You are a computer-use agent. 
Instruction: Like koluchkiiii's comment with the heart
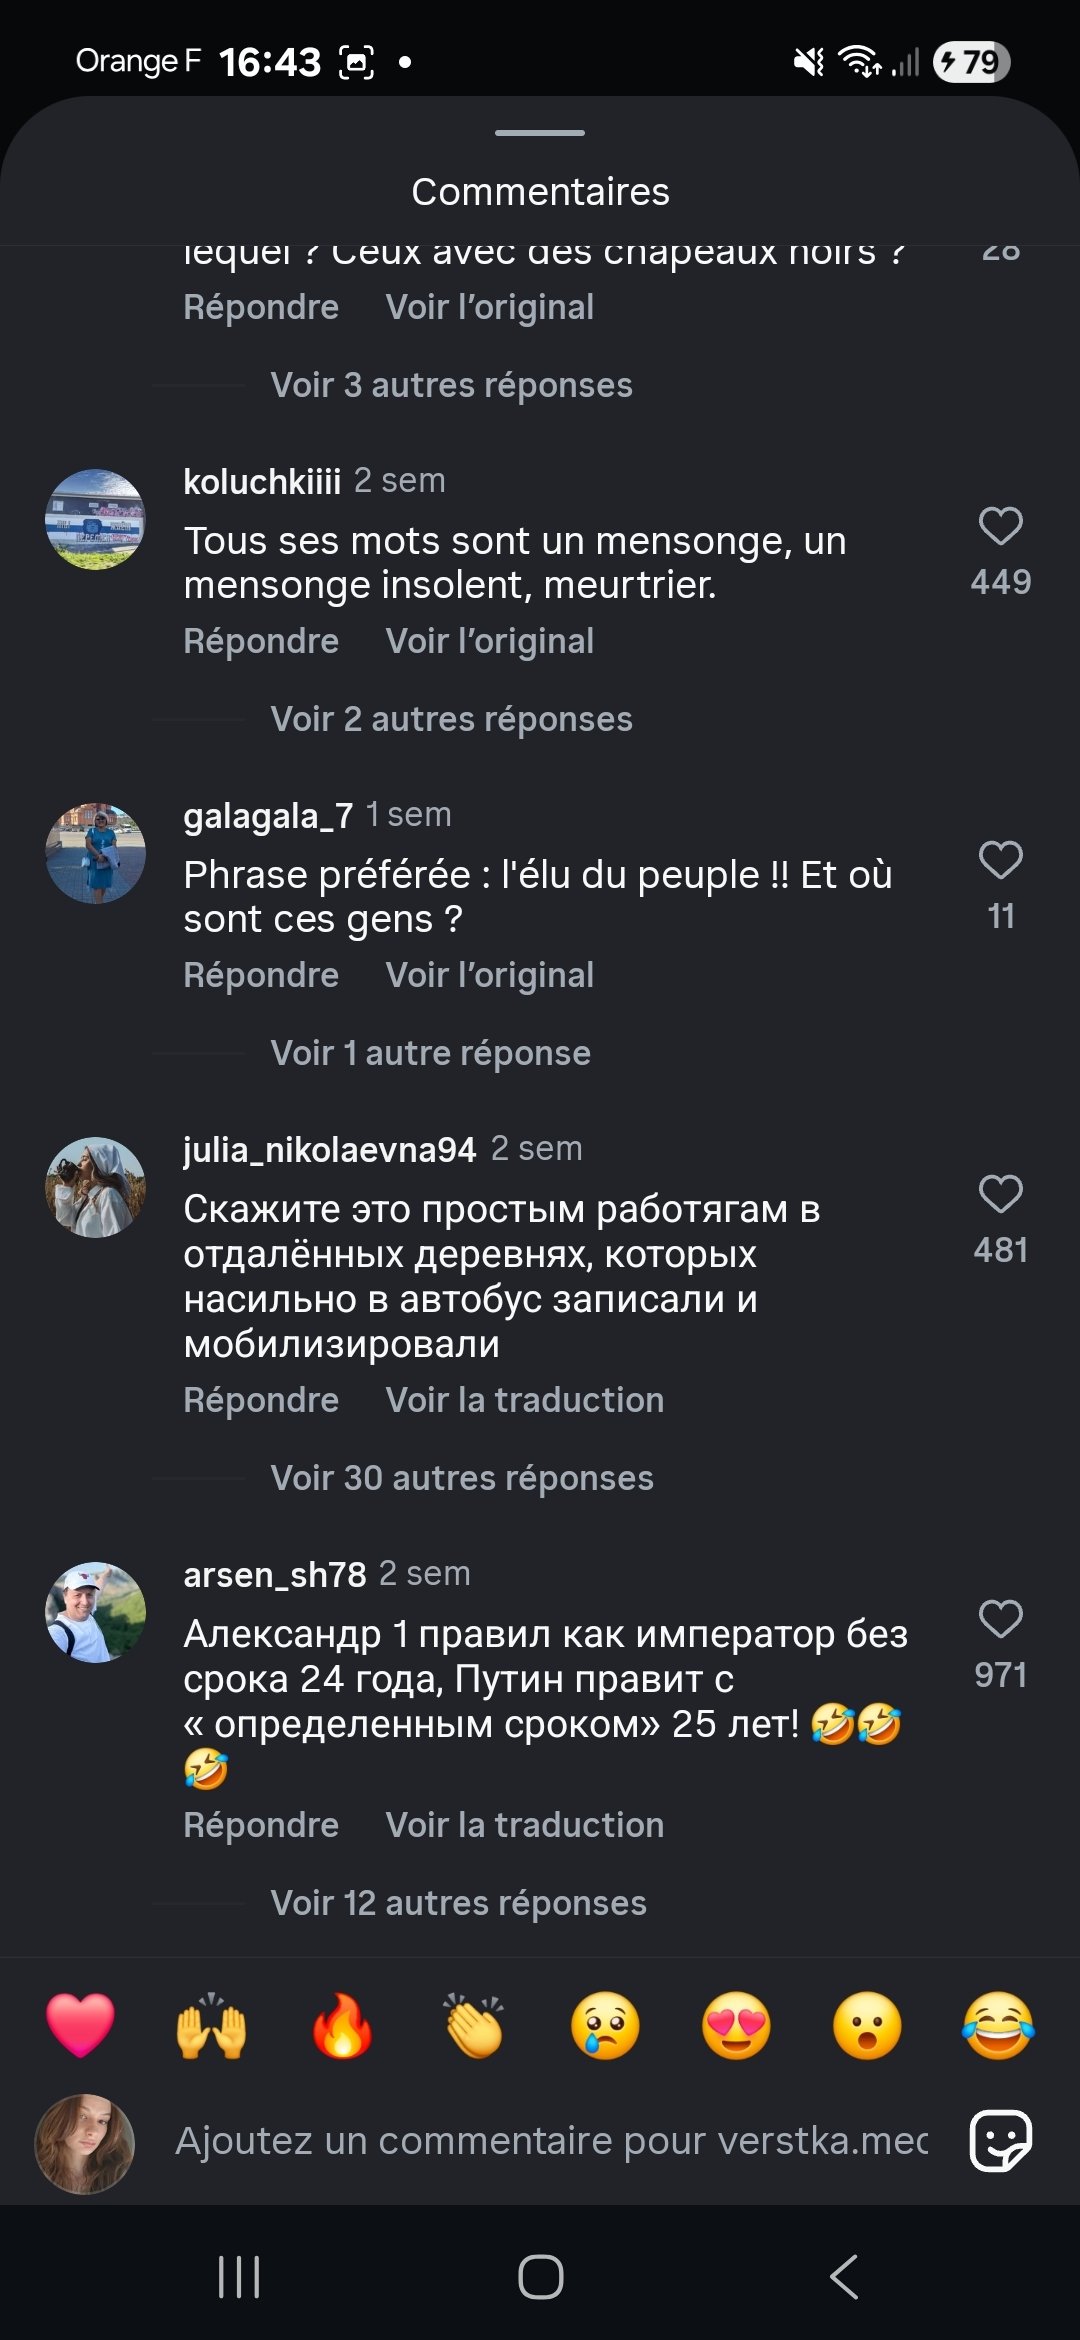click(1000, 527)
